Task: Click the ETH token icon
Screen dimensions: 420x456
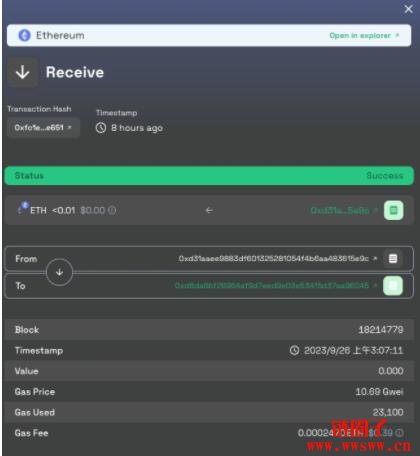Action: [x=23, y=208]
